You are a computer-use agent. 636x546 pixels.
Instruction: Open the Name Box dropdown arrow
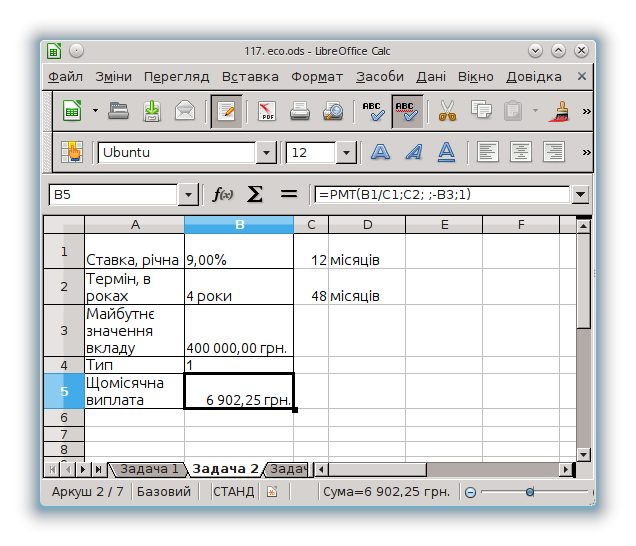click(188, 195)
